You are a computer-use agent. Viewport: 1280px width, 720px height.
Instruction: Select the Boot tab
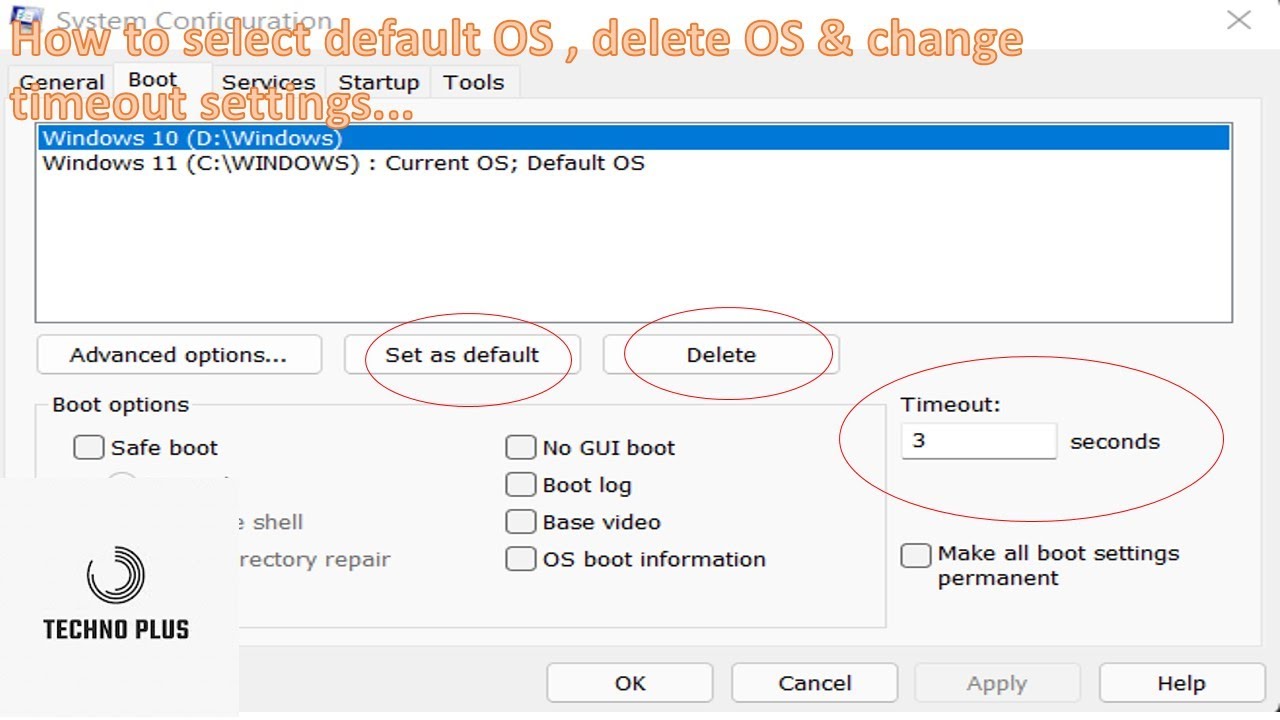pos(153,80)
